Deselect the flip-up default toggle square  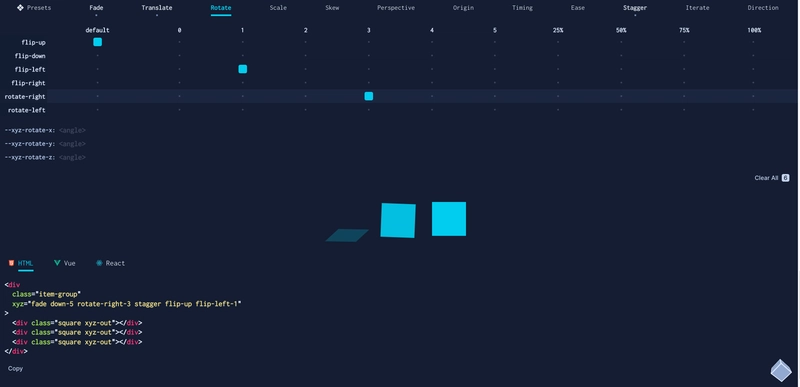[97, 42]
